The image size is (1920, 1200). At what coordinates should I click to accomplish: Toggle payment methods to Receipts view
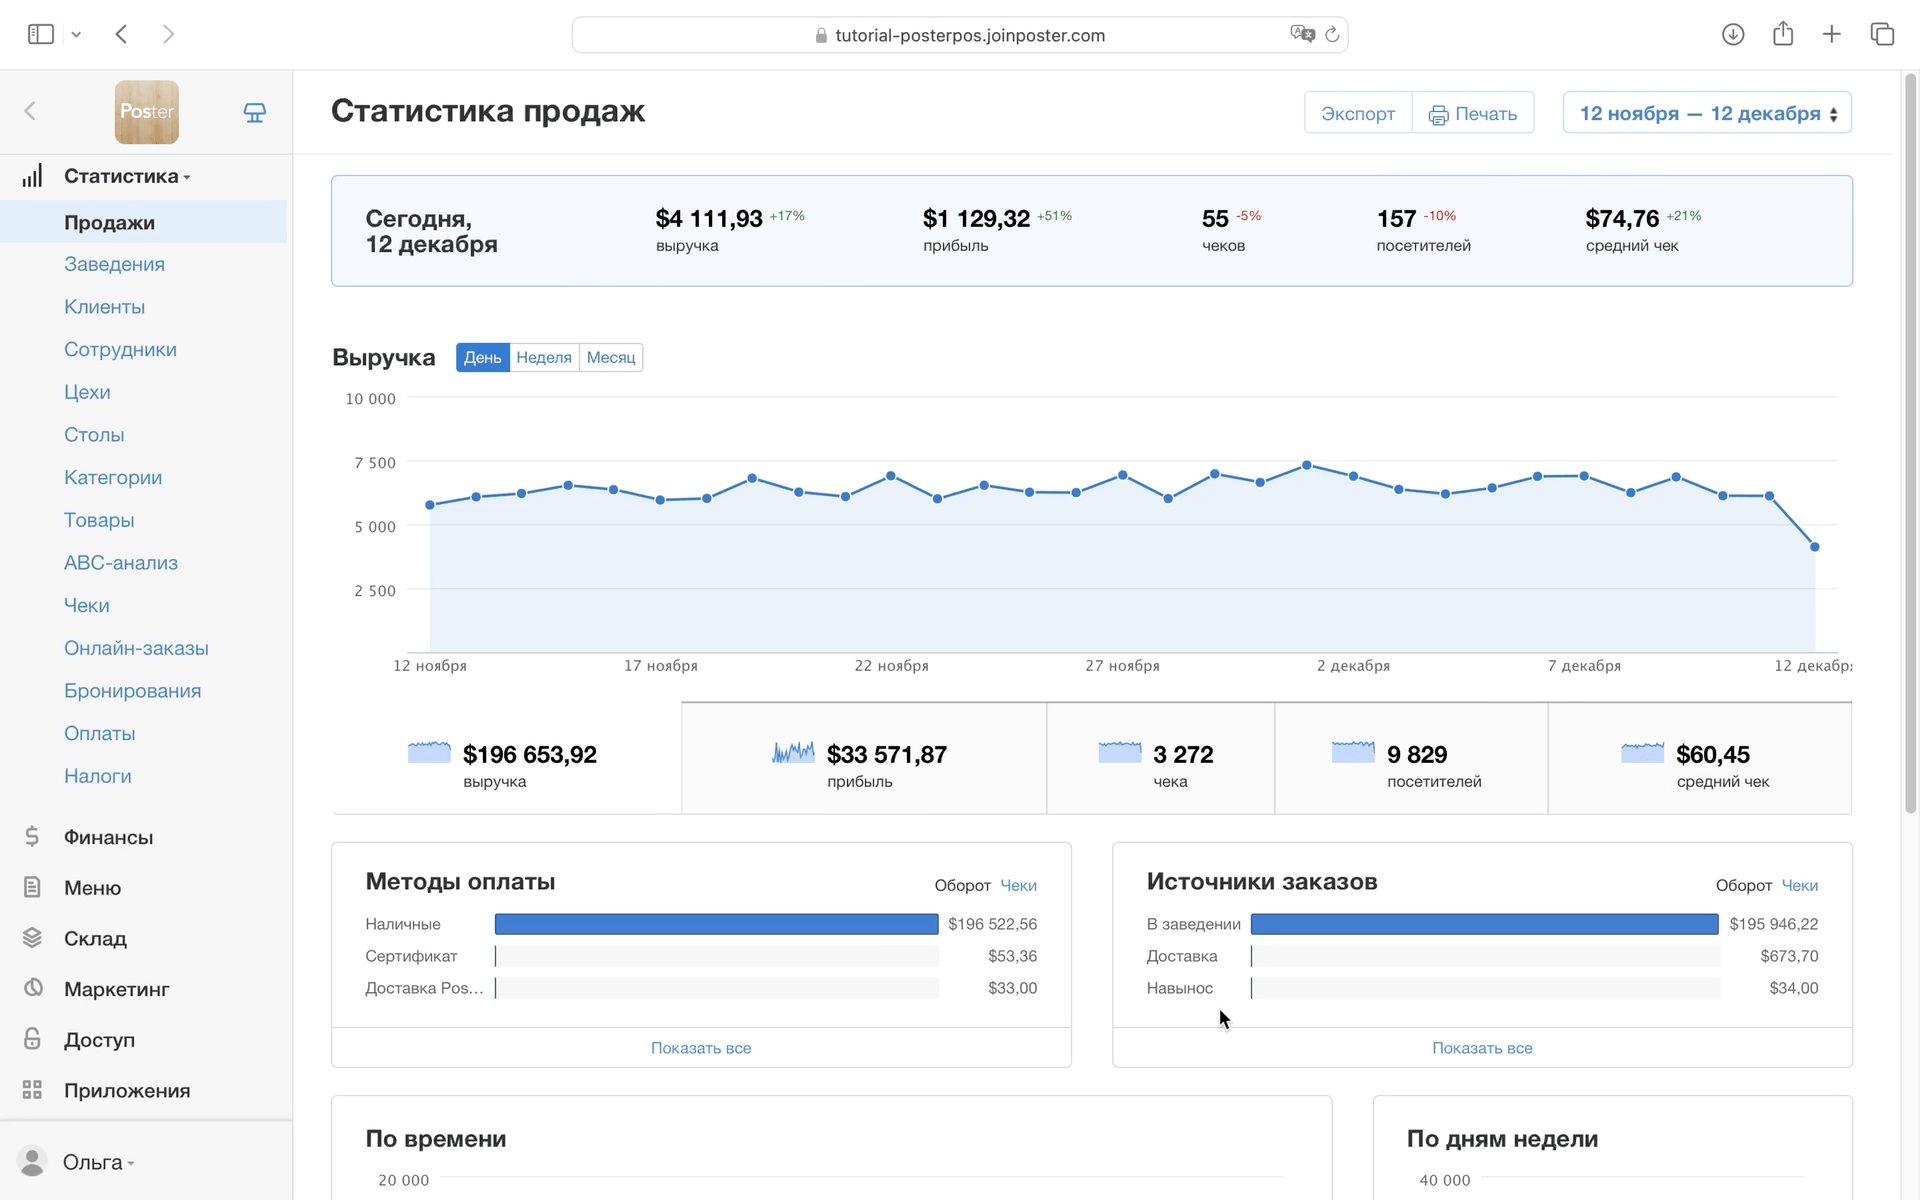(x=1018, y=886)
